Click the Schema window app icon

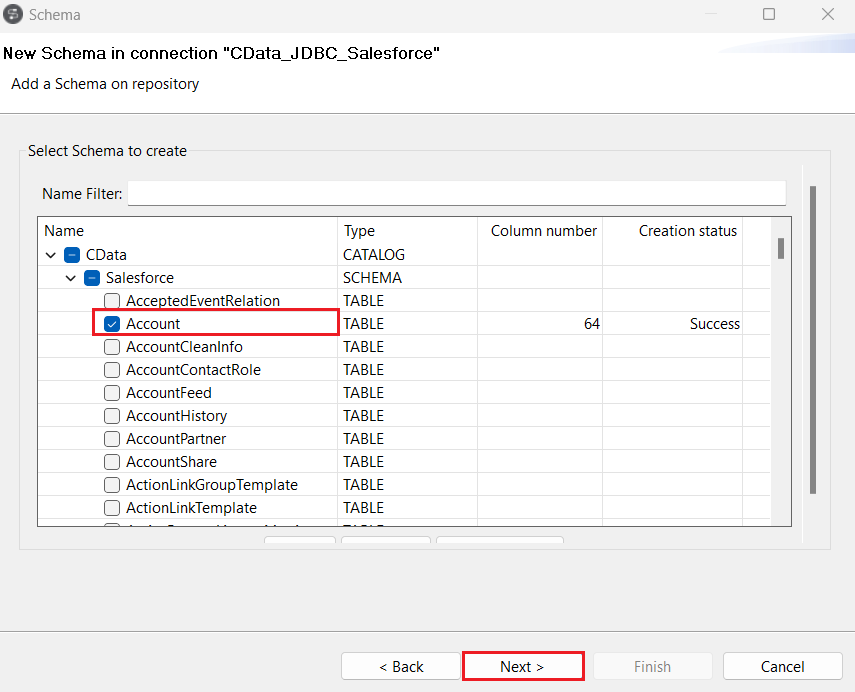[x=14, y=14]
